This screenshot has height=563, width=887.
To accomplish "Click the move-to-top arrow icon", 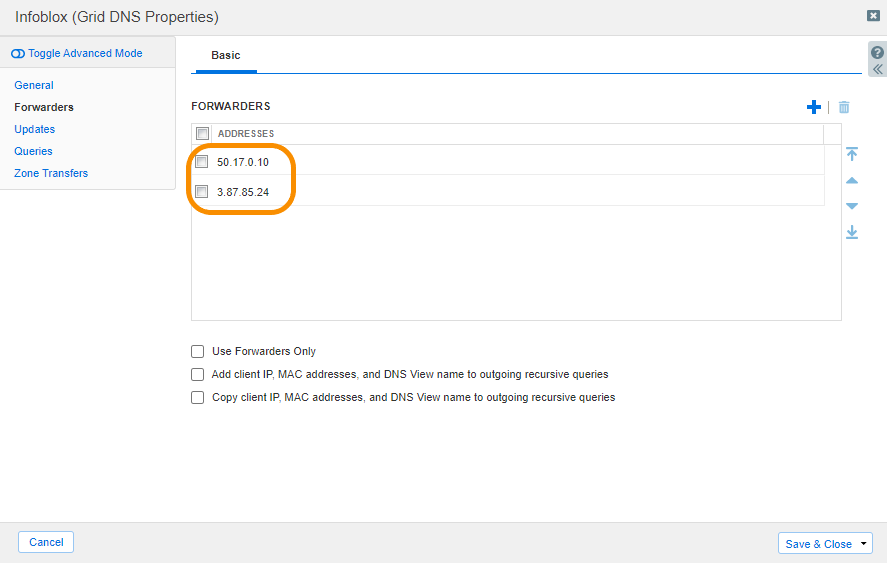I will (852, 154).
